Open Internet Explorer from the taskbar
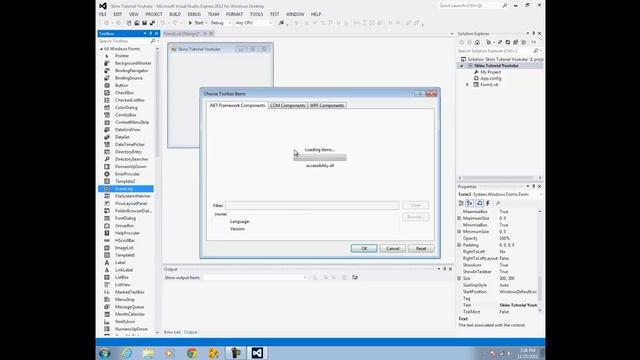 pos(127,353)
